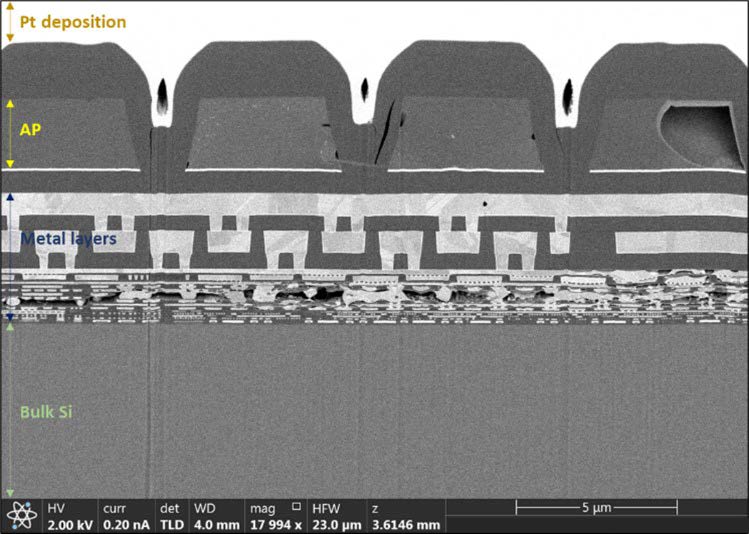This screenshot has width=749, height=534.
Task: Select the WD 4.0 mm databar entry
Action: 216,517
